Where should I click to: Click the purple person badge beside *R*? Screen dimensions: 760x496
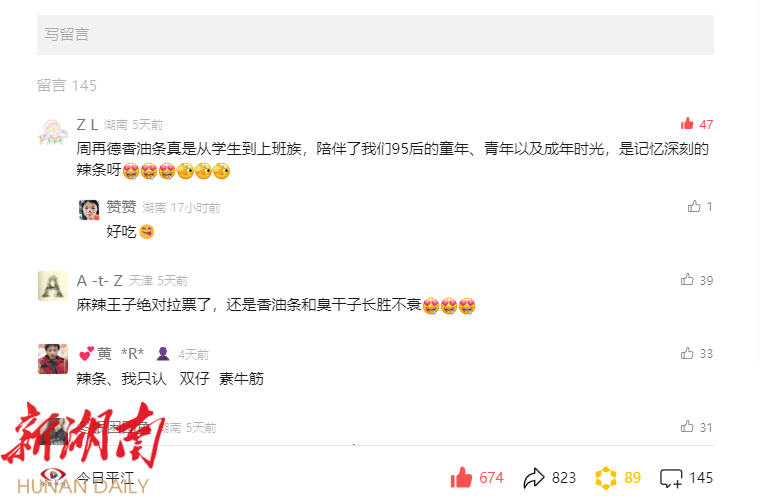[x=163, y=354]
